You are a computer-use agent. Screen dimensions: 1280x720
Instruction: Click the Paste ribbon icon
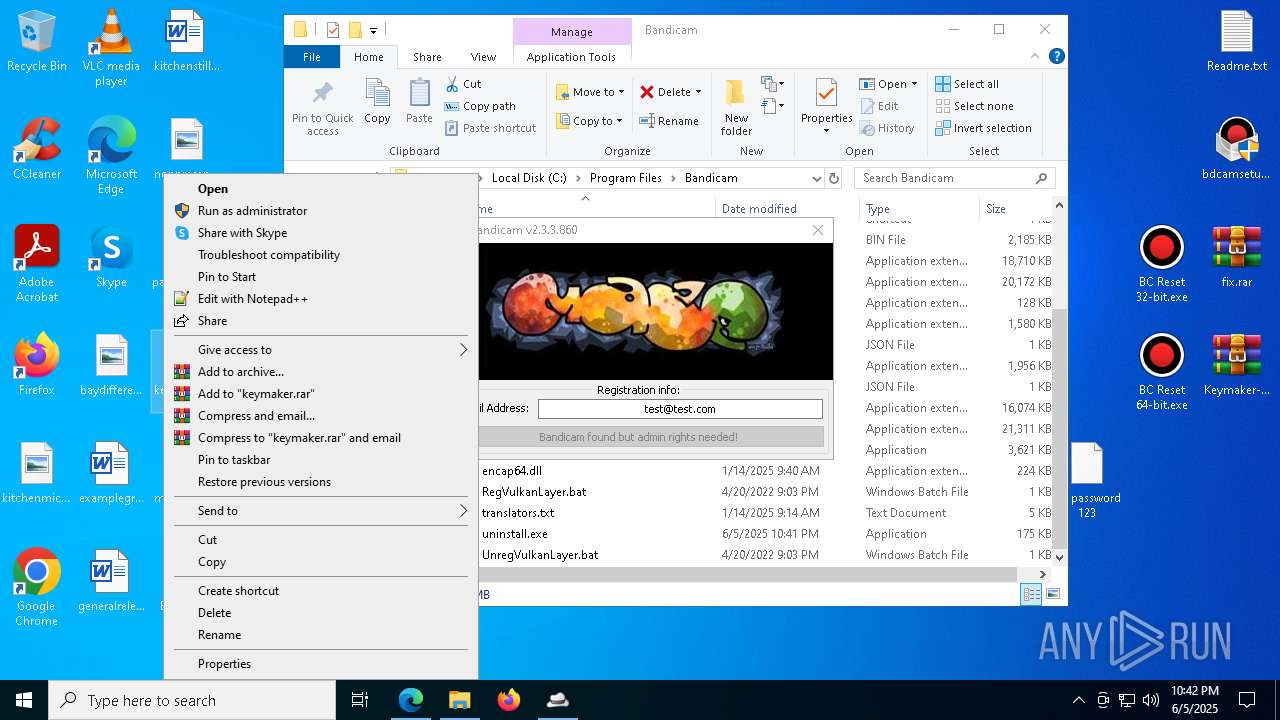(x=419, y=102)
